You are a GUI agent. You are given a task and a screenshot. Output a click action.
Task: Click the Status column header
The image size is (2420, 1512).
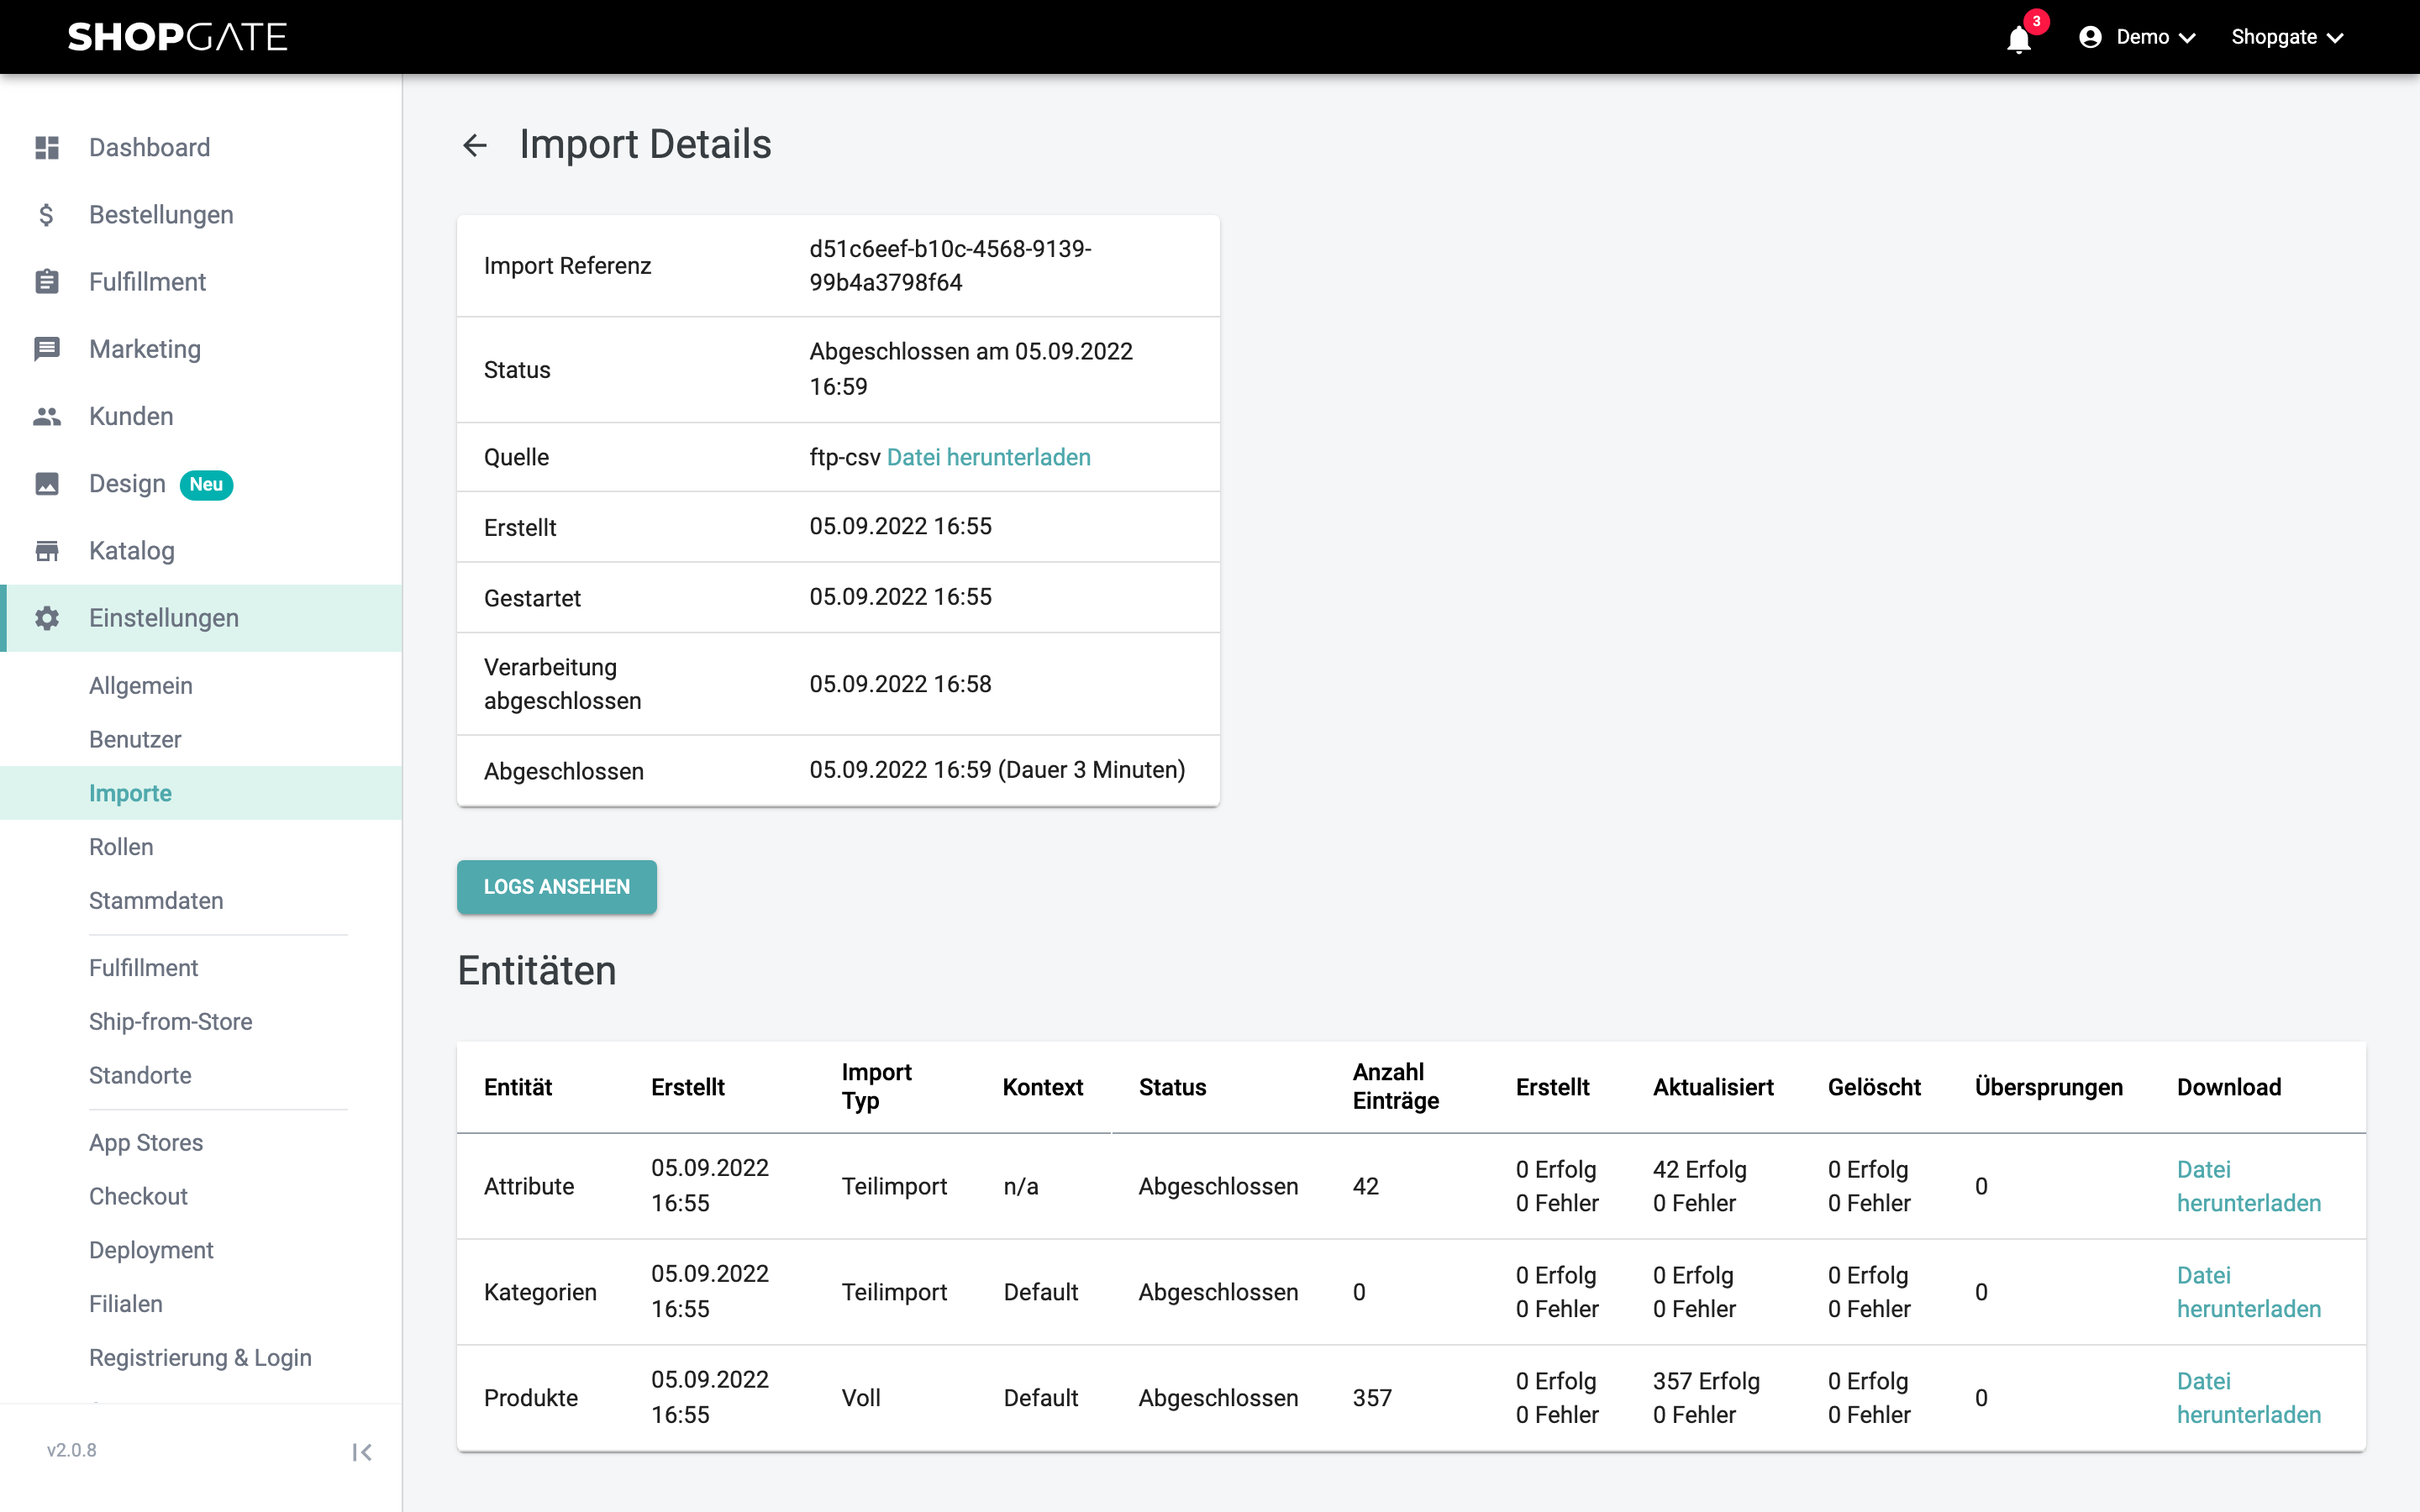[1172, 1087]
